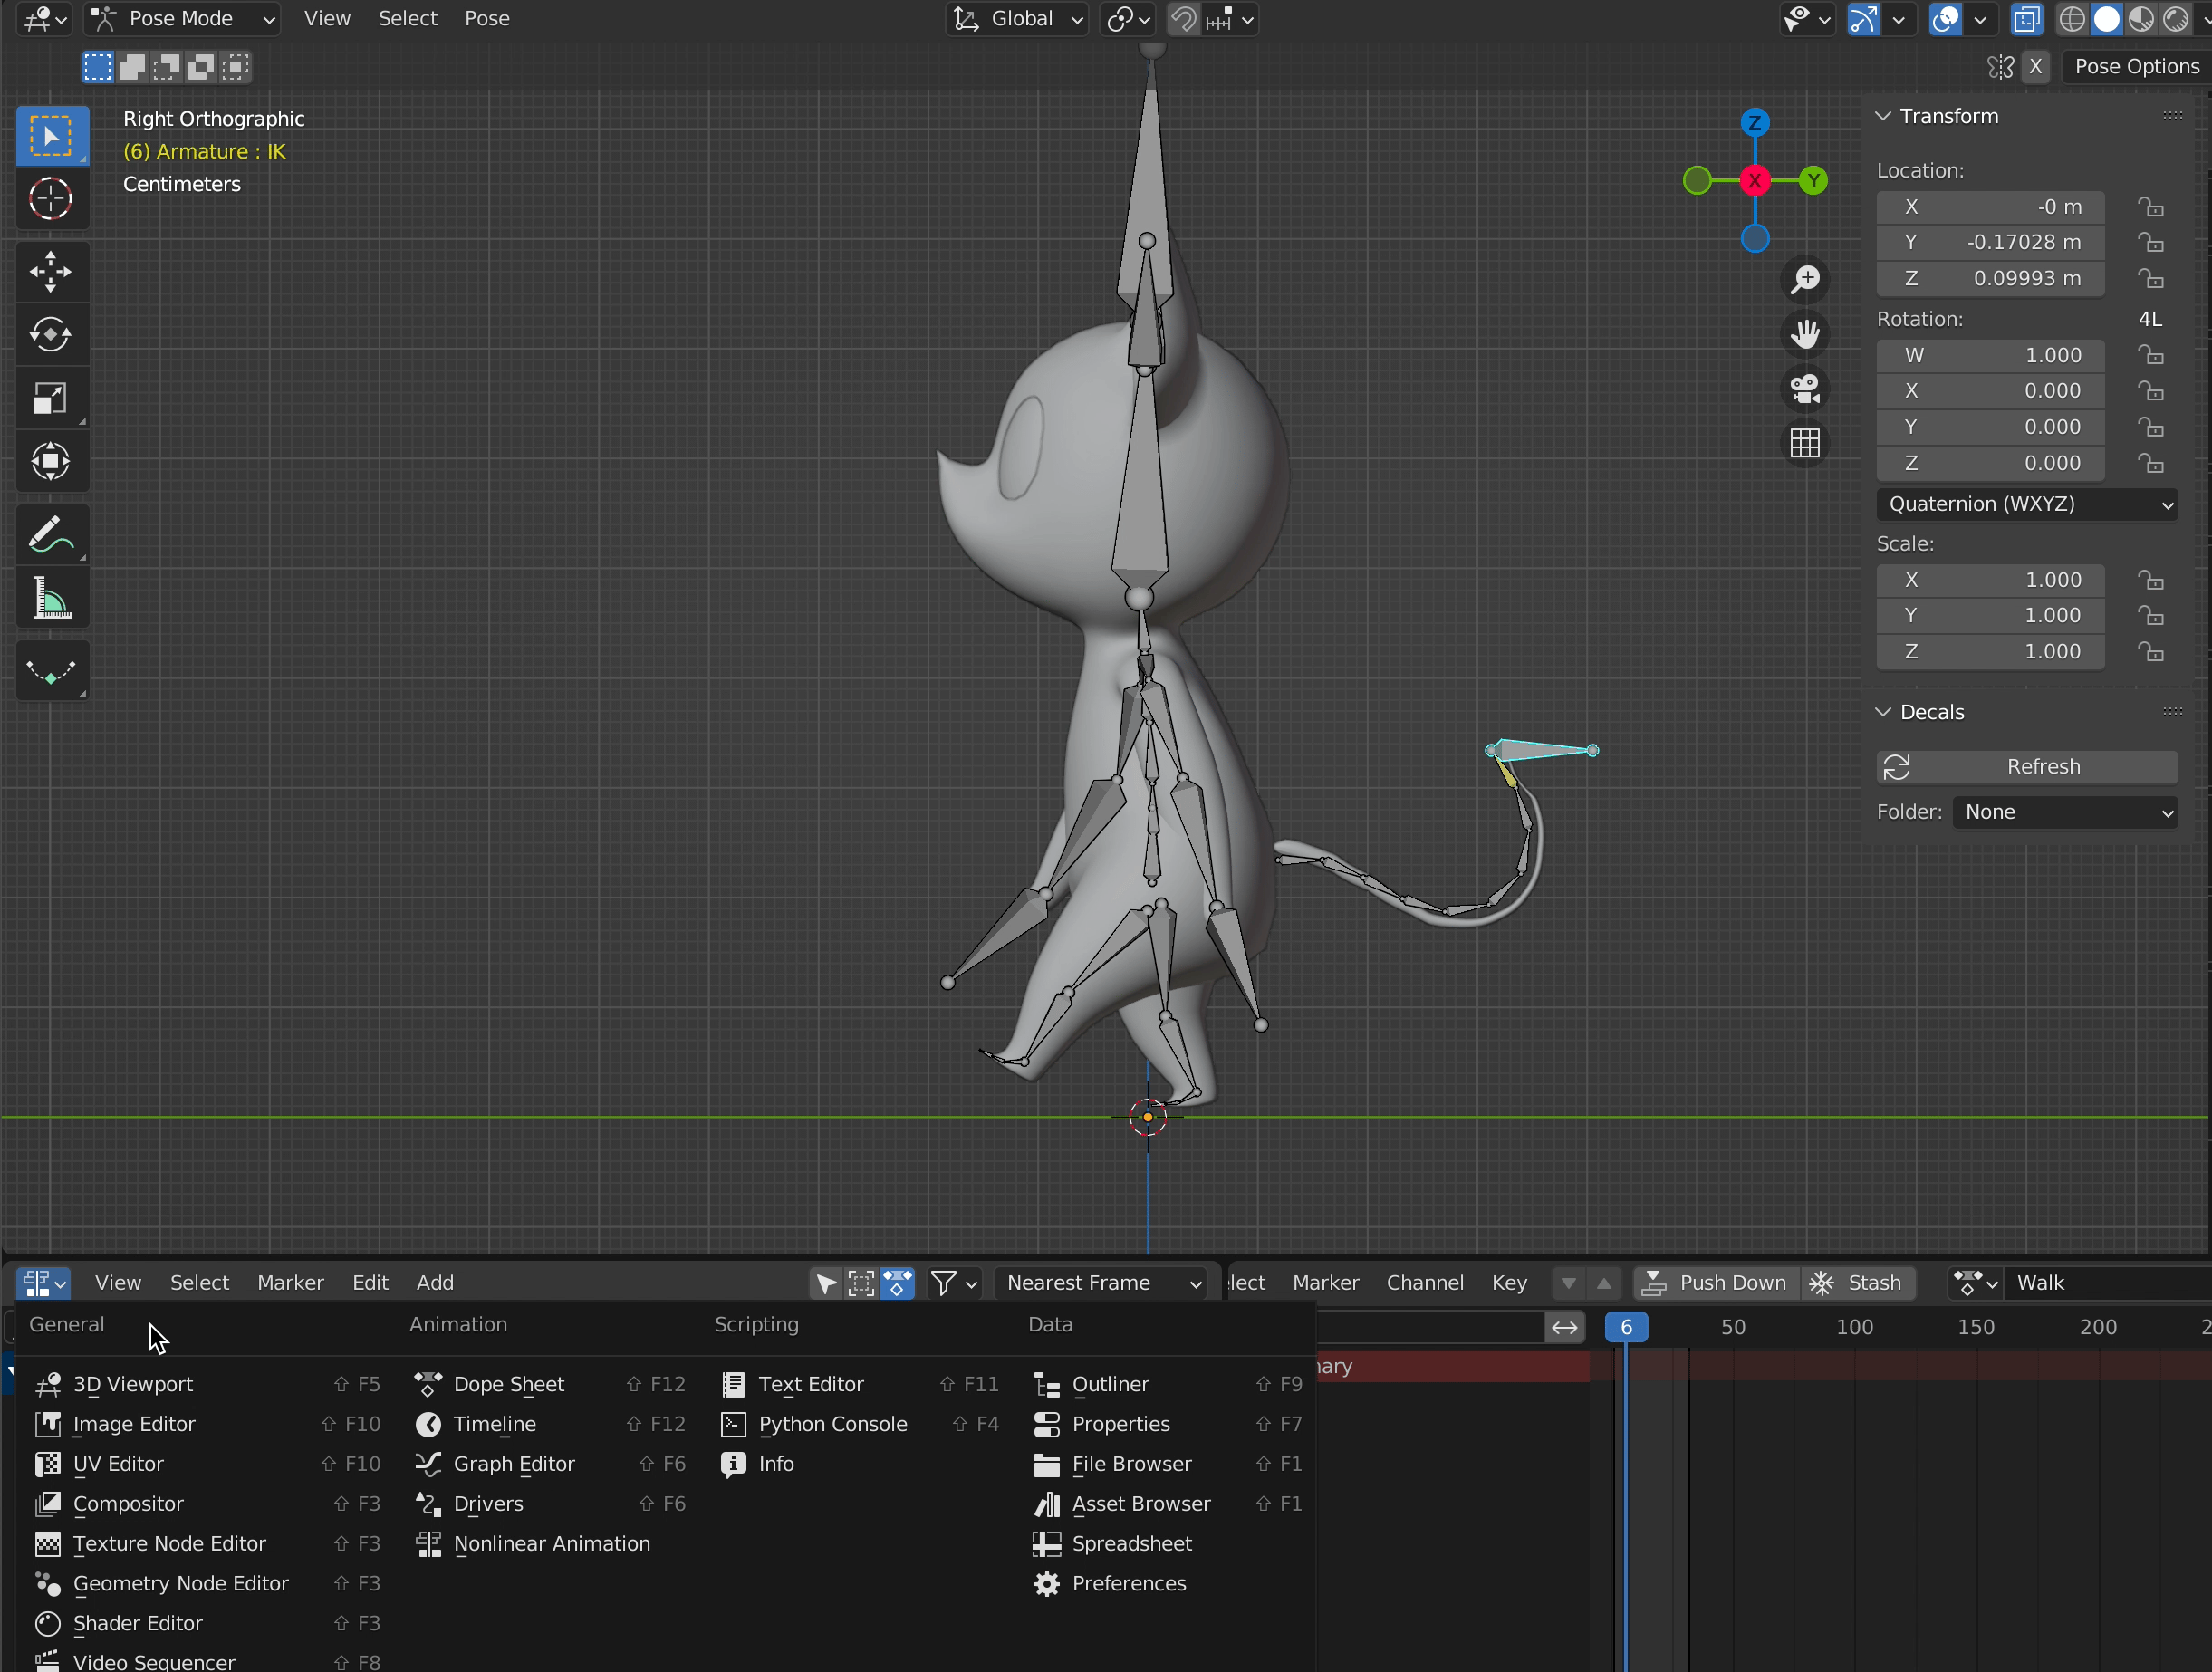Choose Graph Editor from editor menu
This screenshot has width=2212, height=1672.
[x=514, y=1464]
